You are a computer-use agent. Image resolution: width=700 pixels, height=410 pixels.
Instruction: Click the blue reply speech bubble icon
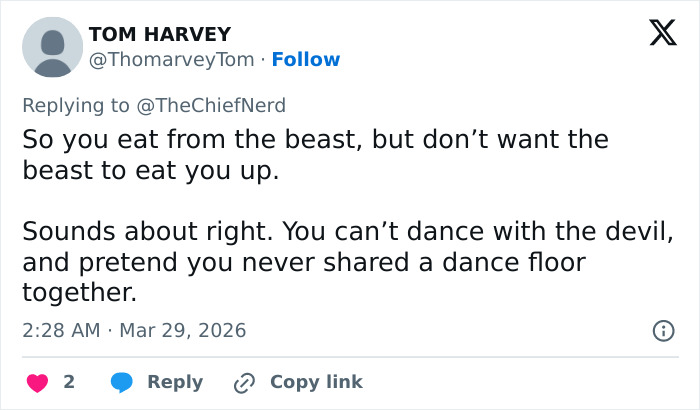click(x=122, y=382)
